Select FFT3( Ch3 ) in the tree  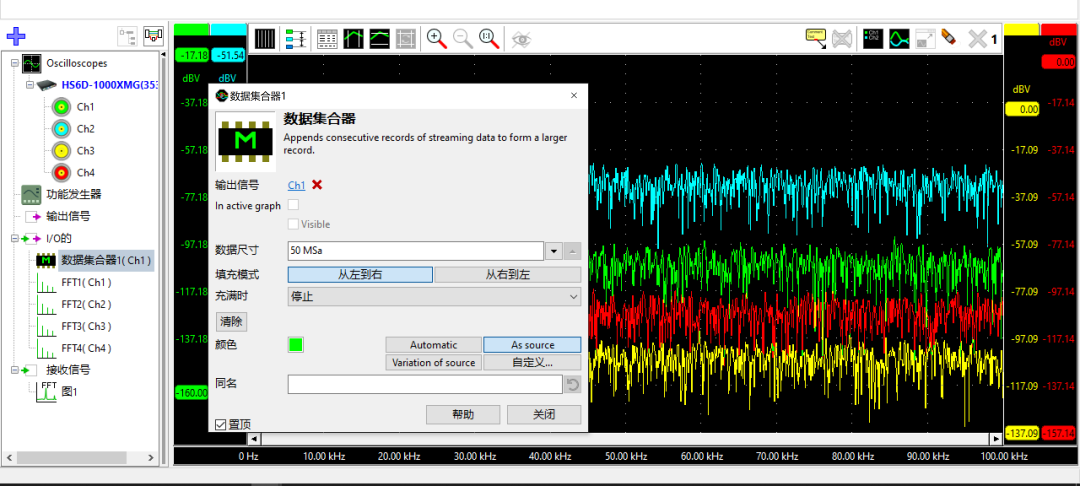(x=86, y=326)
